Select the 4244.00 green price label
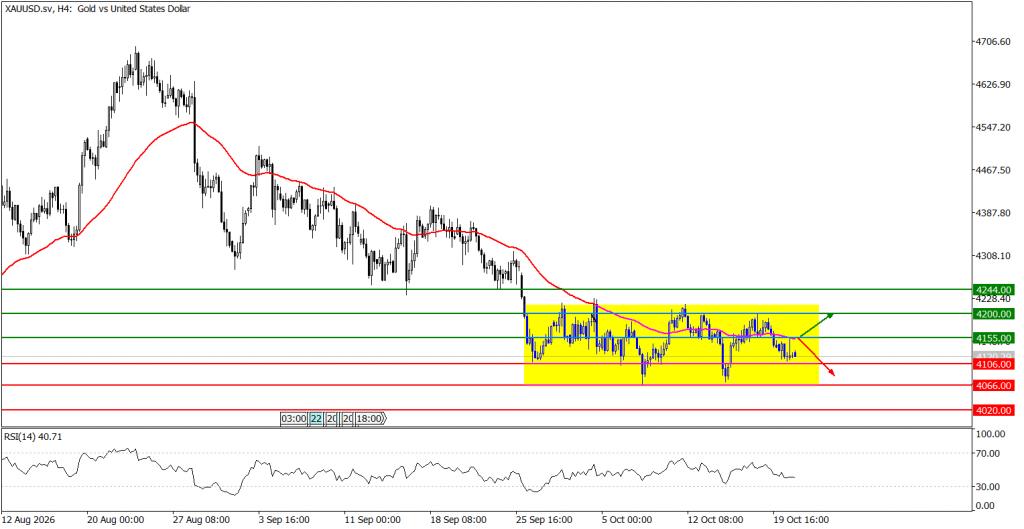 coord(993,289)
